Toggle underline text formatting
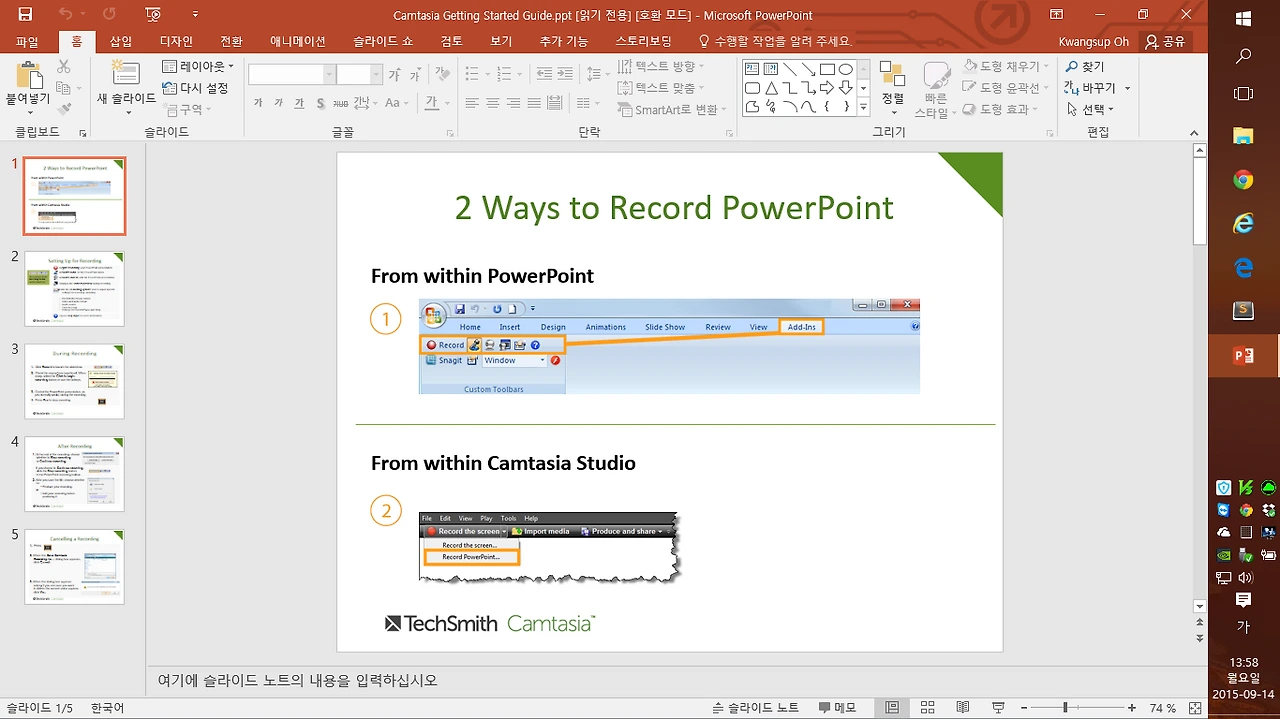This screenshot has height=719, width=1280. [299, 103]
